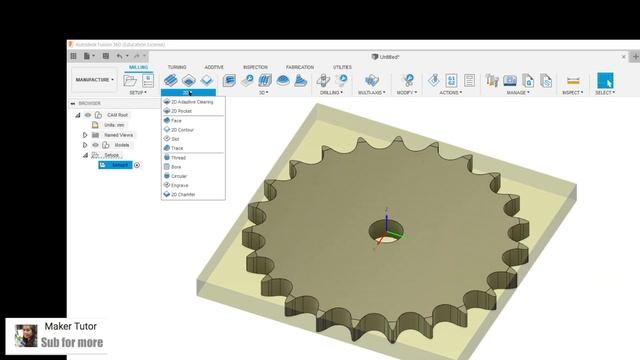Click the icon right of the Drill tool
Viewport: 640px width, 360px height.
pos(341,80)
